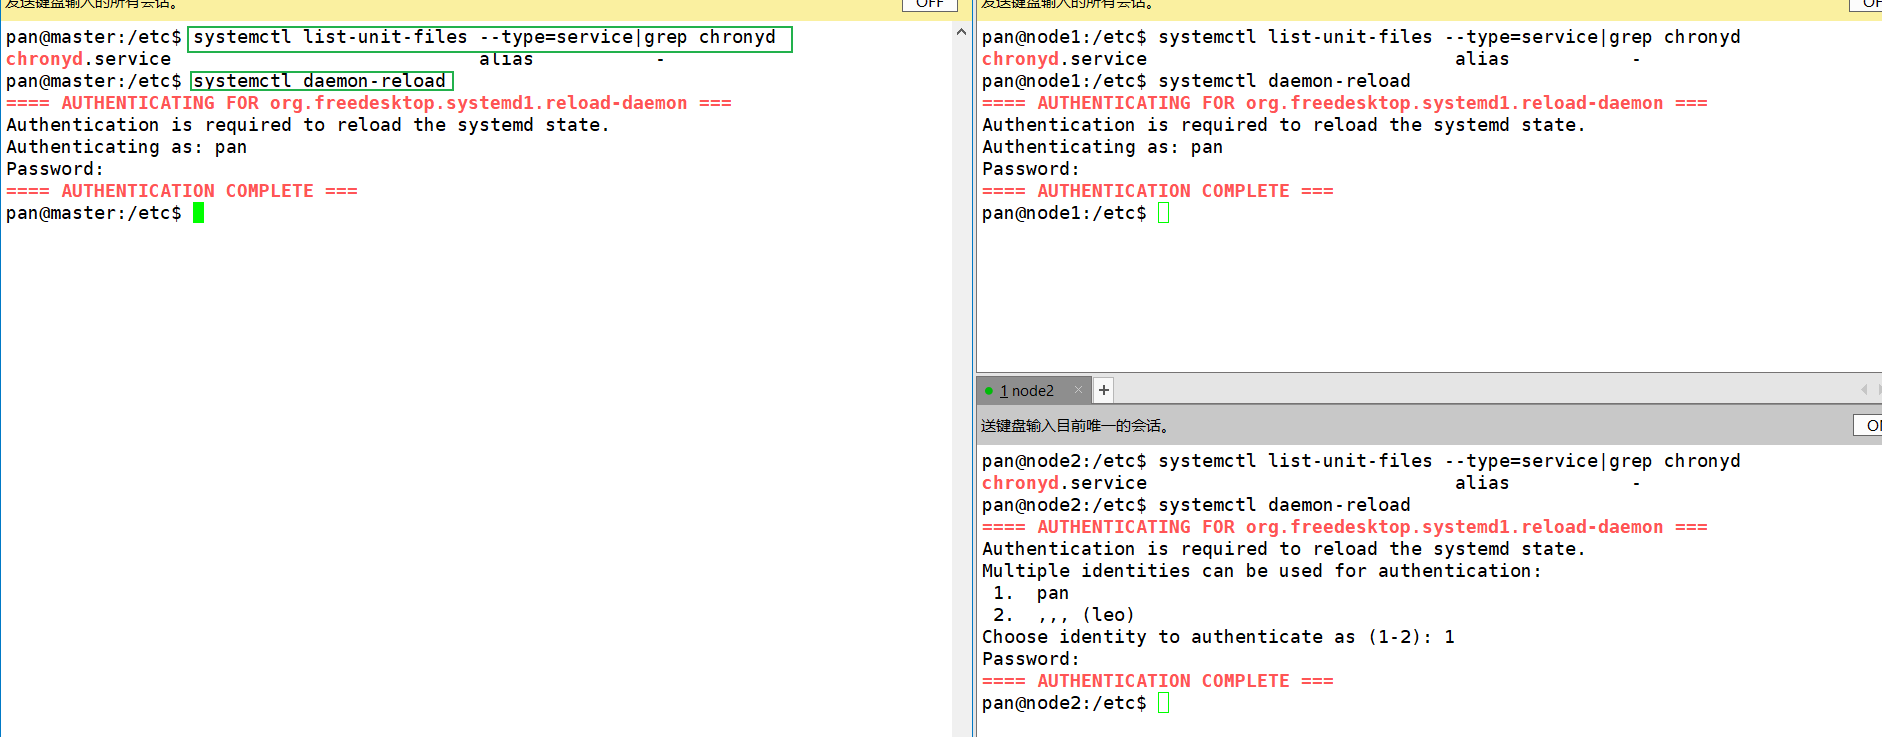The image size is (1882, 737).
Task: Click 'systemctl list-unit-files' command in node2 pane
Action: [1449, 461]
